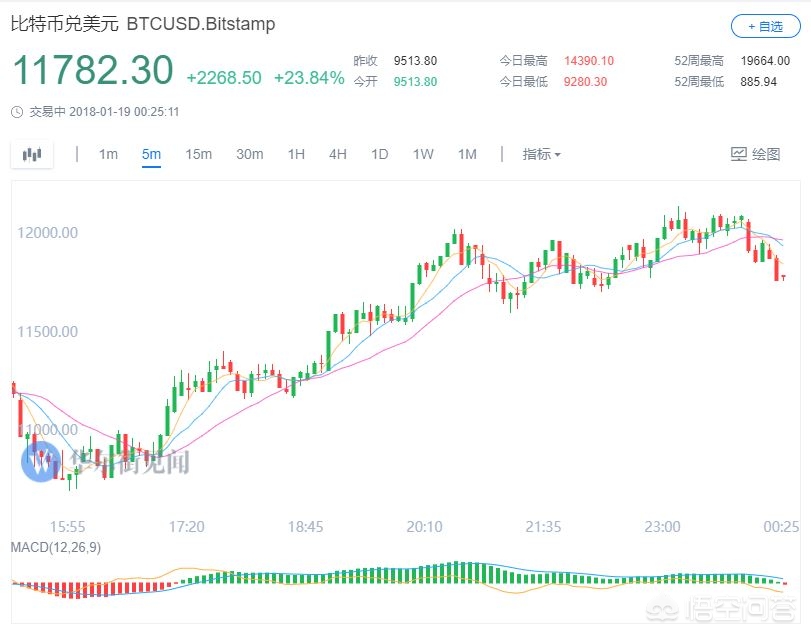This screenshot has height=637, width=811.
Task: Select the 1H timeframe
Action: 296,154
